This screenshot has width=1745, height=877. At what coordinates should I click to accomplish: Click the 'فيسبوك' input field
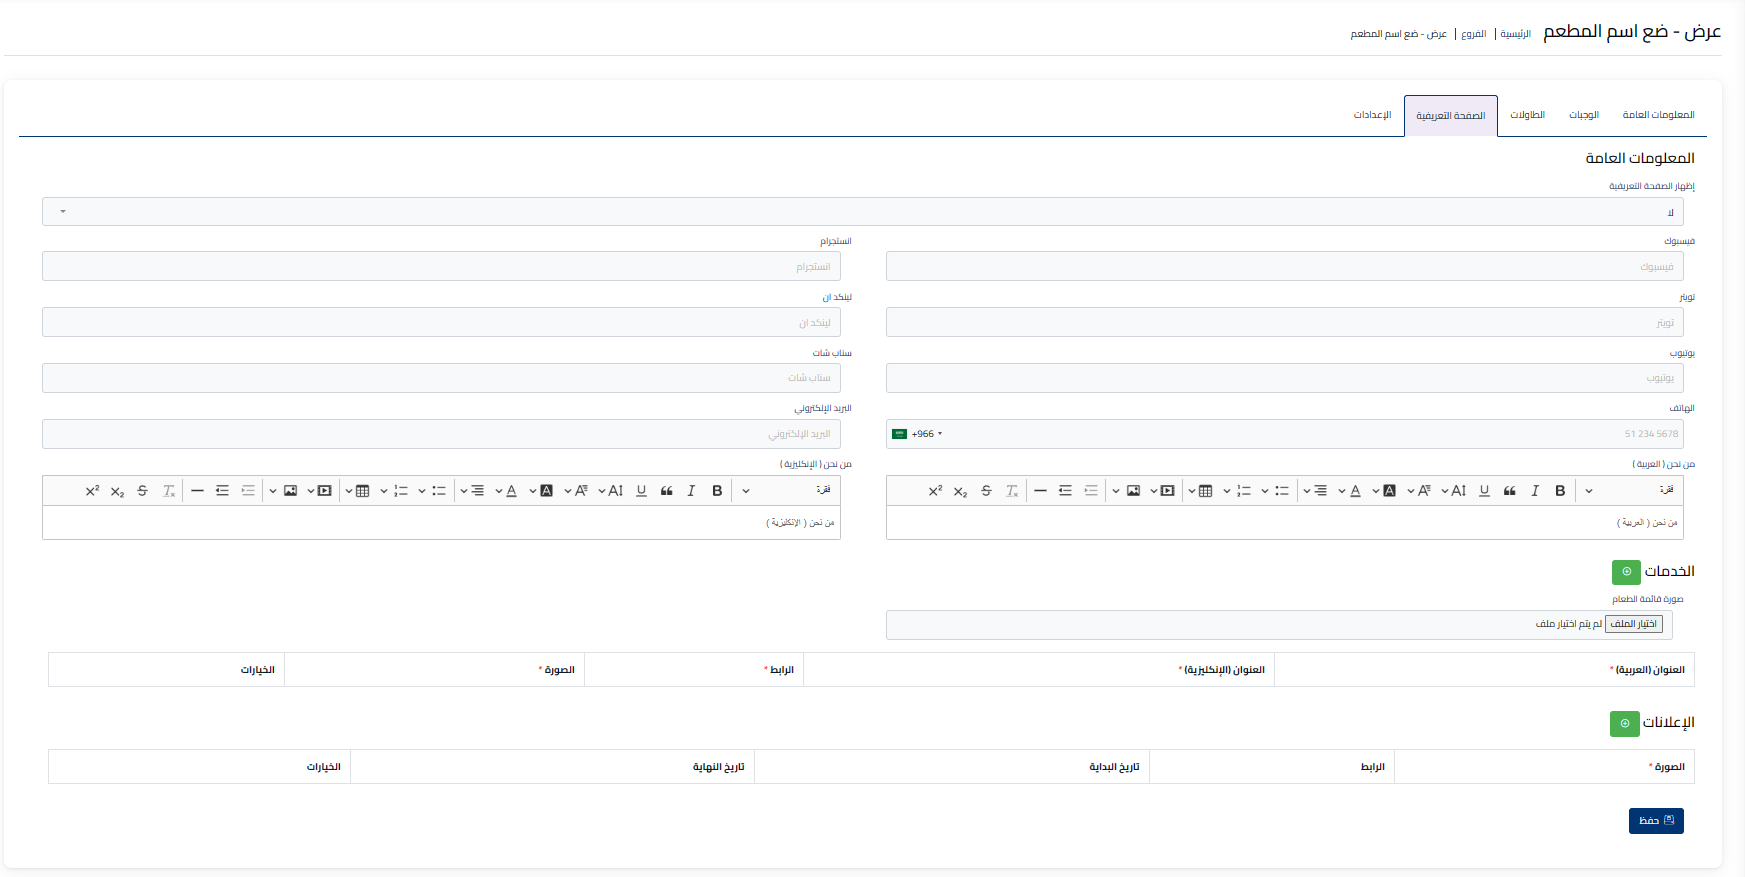point(1284,267)
